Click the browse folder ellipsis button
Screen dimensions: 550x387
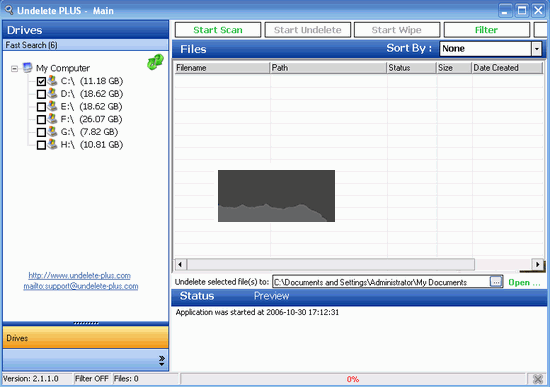(x=496, y=282)
